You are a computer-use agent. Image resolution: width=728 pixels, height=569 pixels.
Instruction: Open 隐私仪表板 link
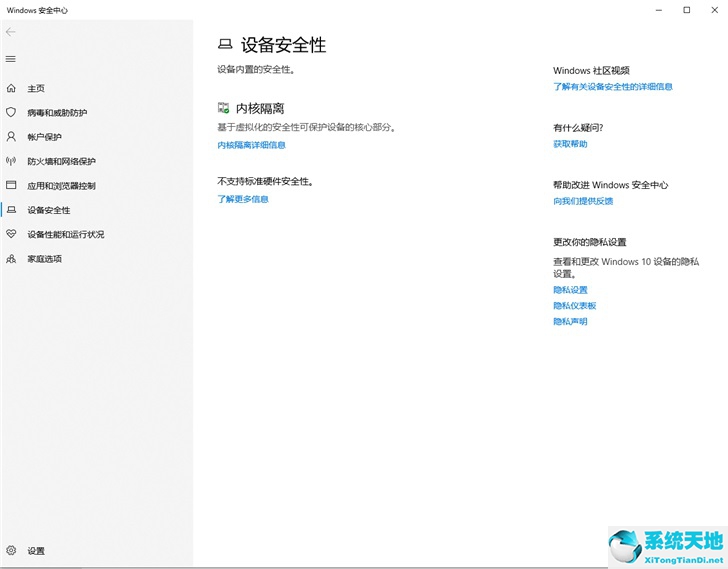tap(574, 306)
